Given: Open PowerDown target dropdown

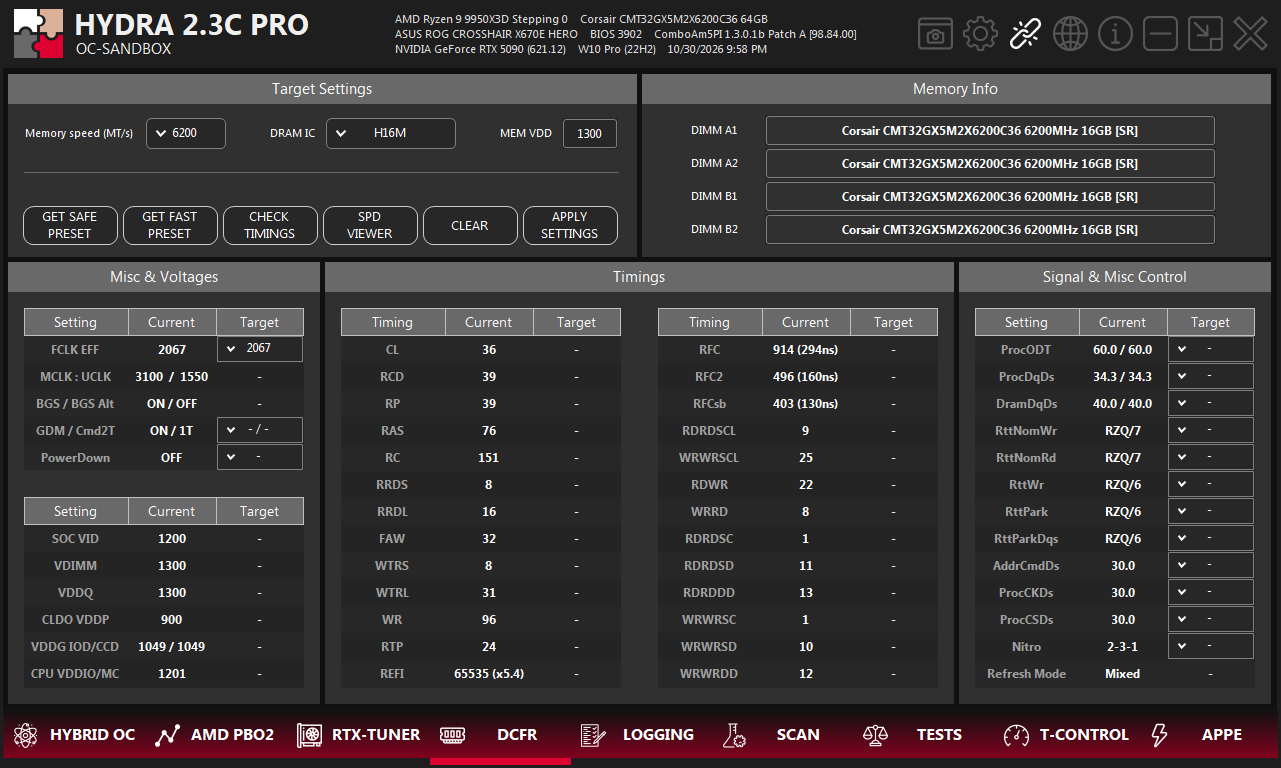Looking at the screenshot, I should (260, 457).
